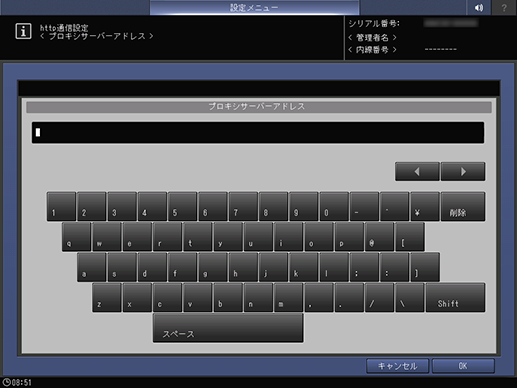Tap the r key

167,237
